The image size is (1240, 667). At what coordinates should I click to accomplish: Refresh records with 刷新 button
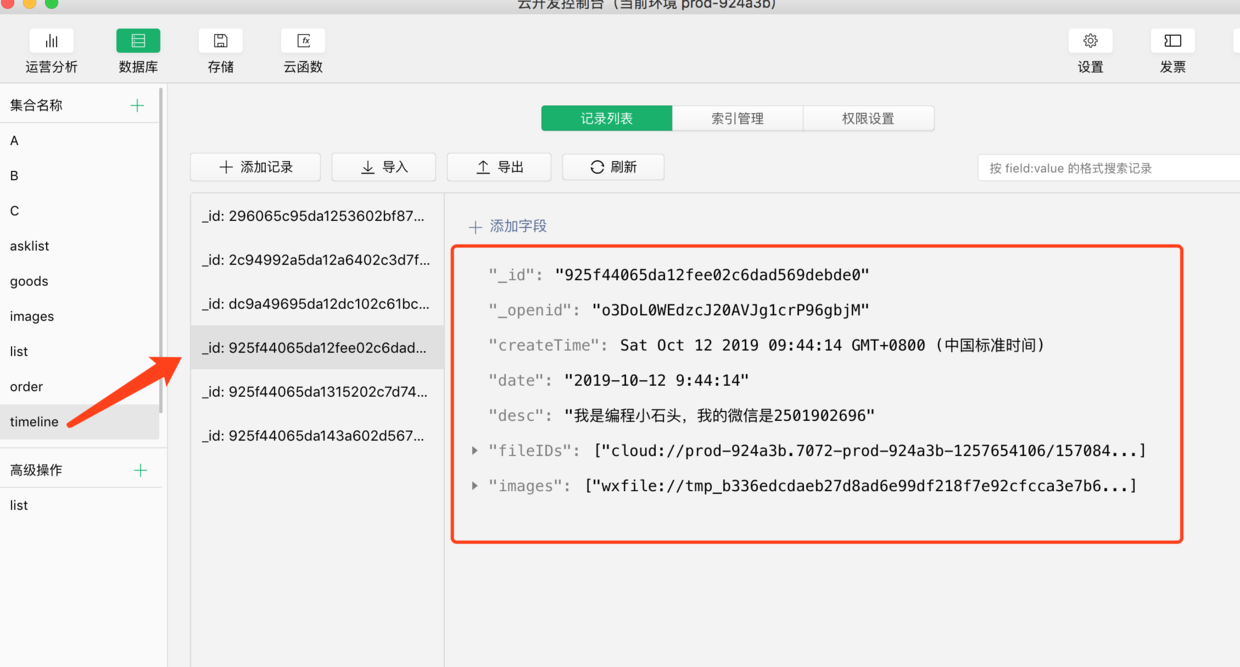(x=613, y=167)
